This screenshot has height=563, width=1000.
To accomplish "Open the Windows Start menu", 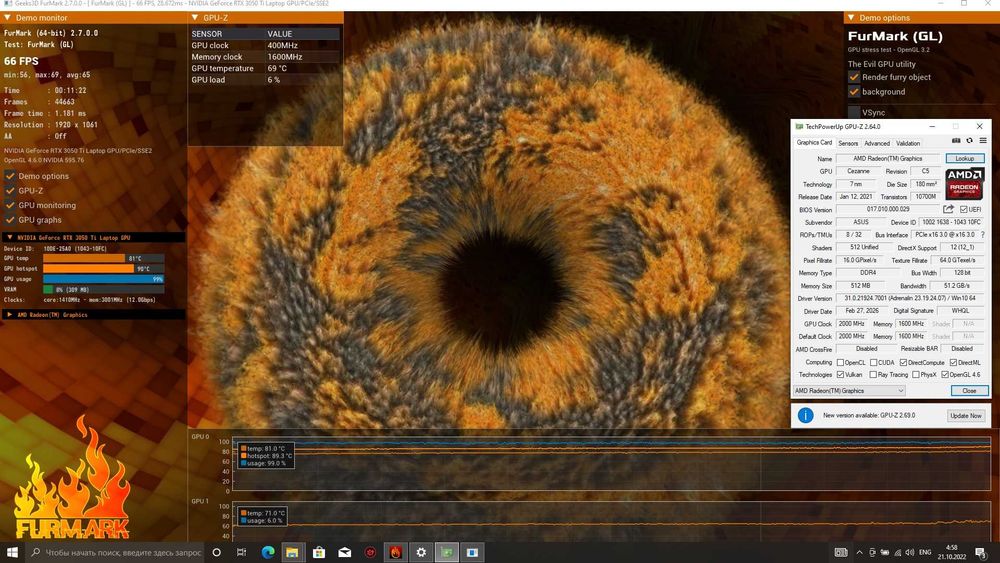I will [12, 552].
